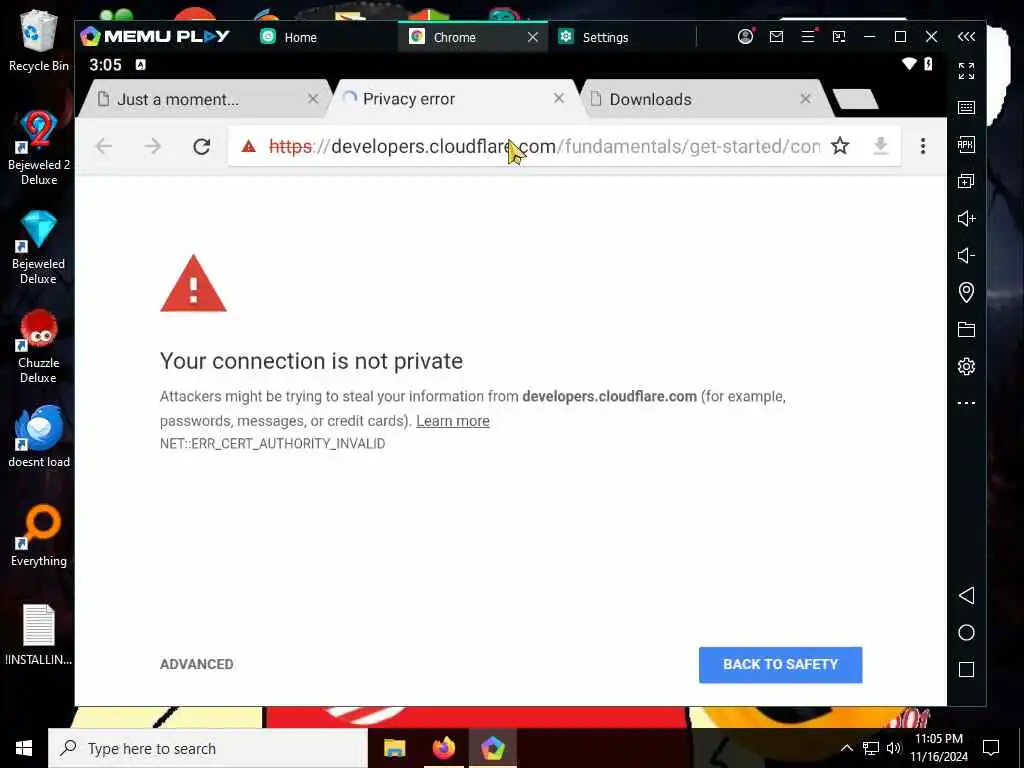Open the keyboard mapping icon

click(966, 108)
